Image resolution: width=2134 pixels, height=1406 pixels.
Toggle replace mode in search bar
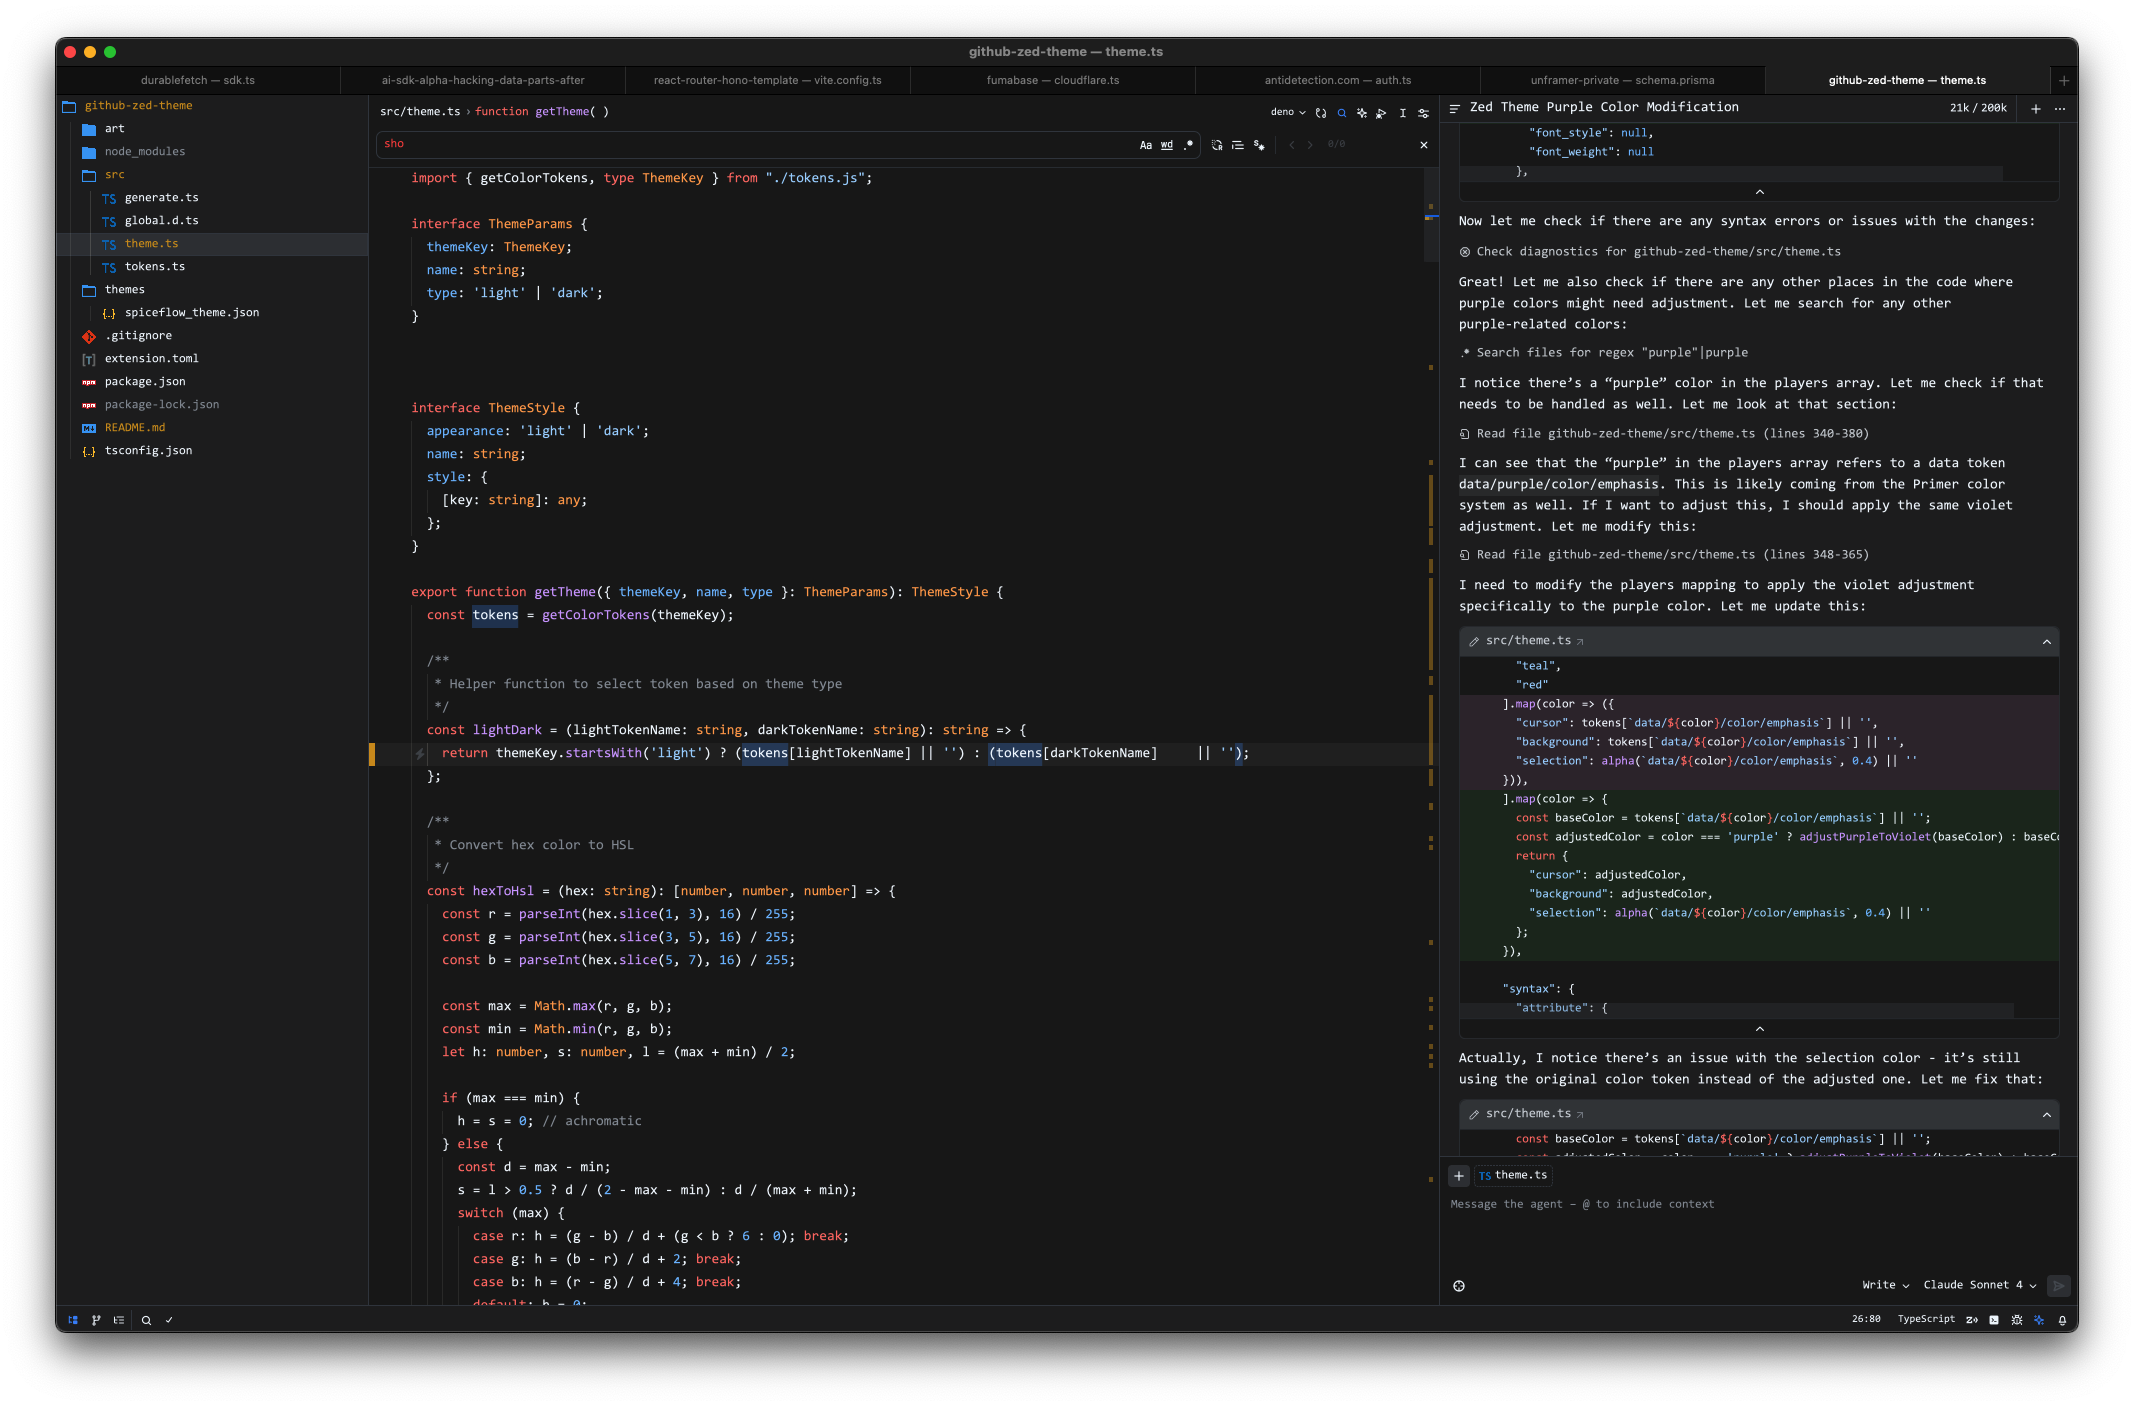point(1217,145)
